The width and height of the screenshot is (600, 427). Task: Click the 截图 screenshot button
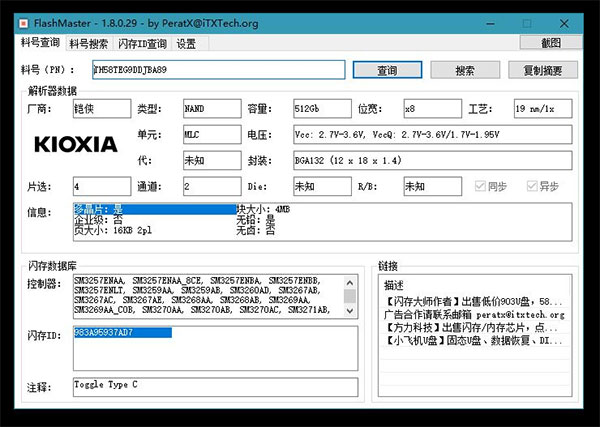pos(550,43)
